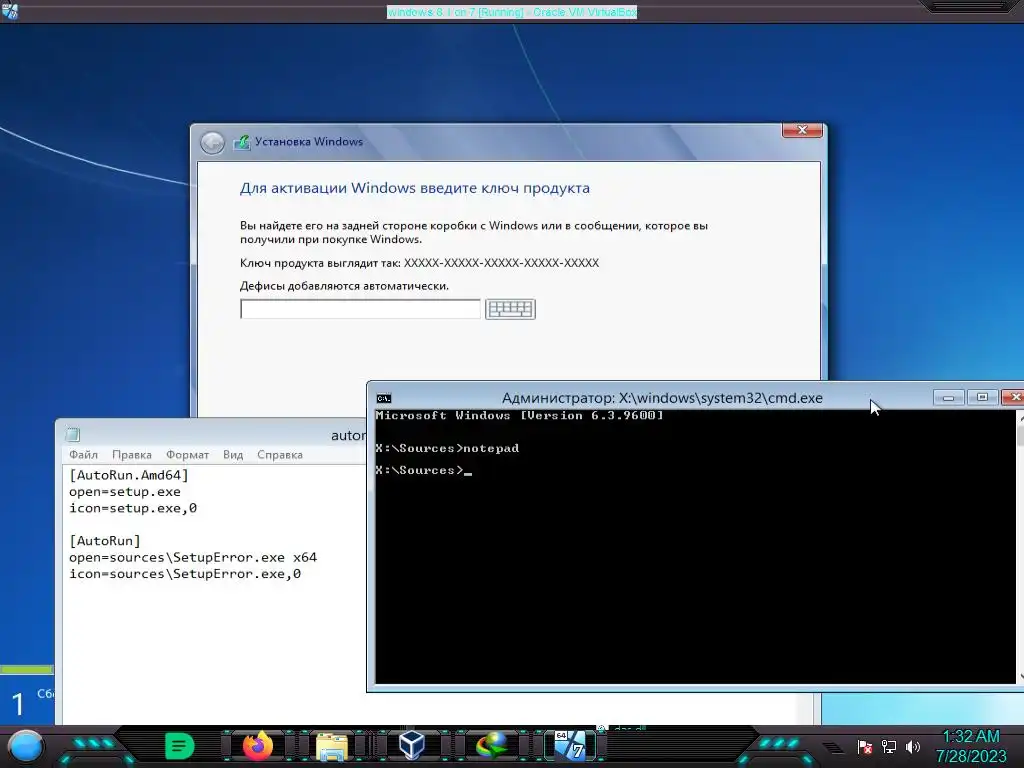Open the Формат menu in Notepad

pyautogui.click(x=187, y=455)
